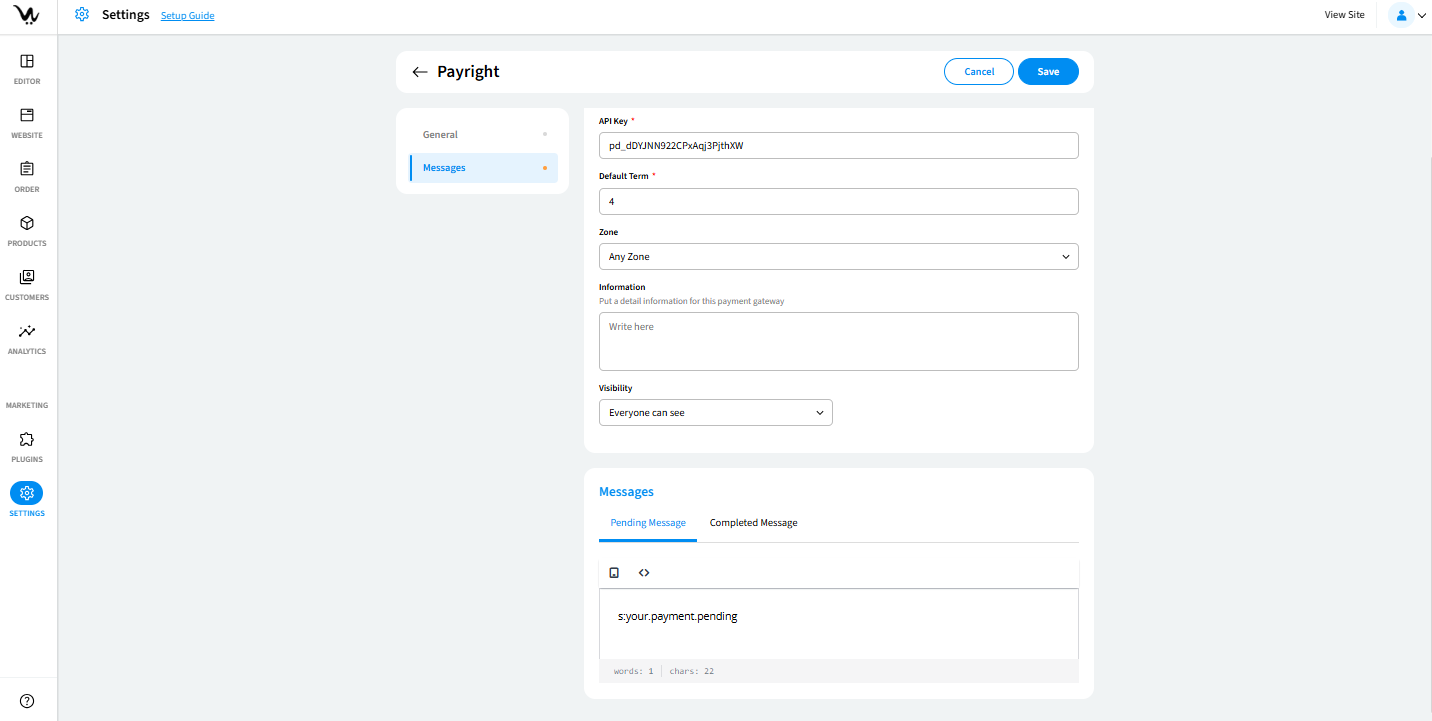Switch to Completed Message tab
The width and height of the screenshot is (1432, 721).
pyautogui.click(x=753, y=523)
